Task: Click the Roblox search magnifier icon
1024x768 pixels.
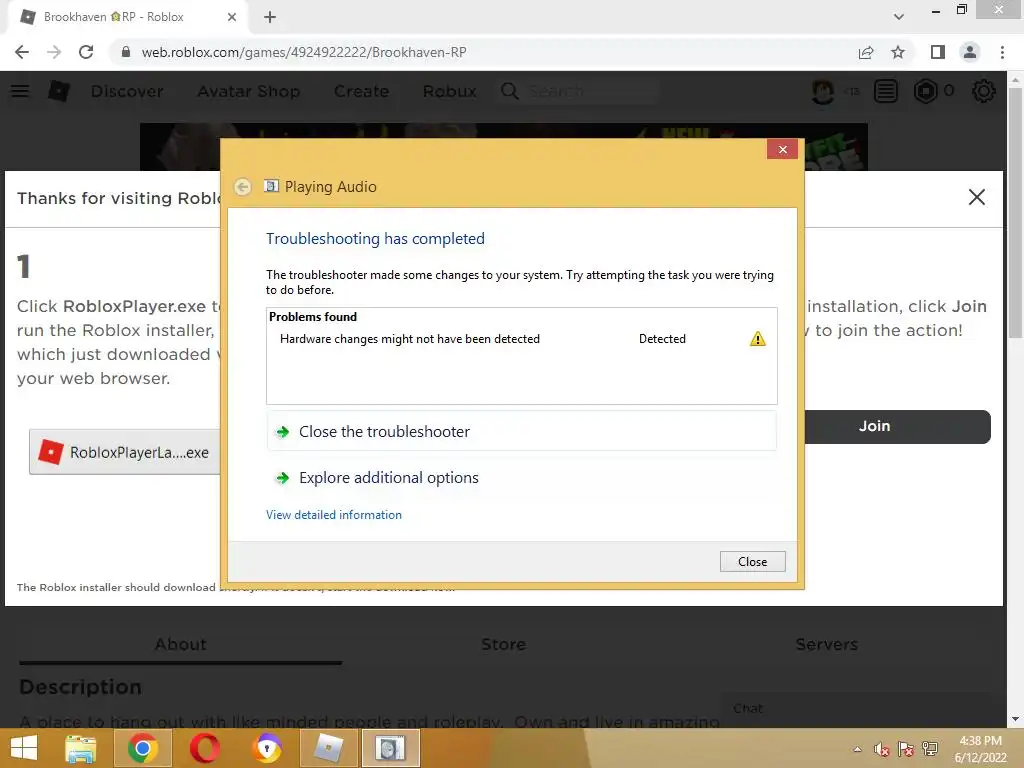Action: (509, 91)
